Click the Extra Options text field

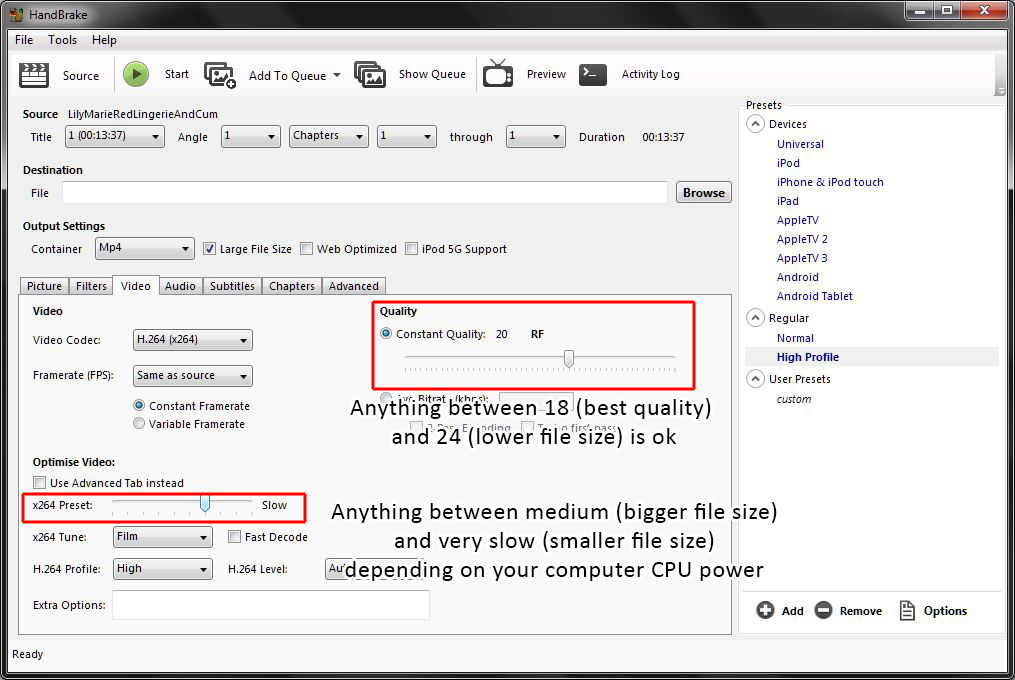pyautogui.click(x=271, y=605)
